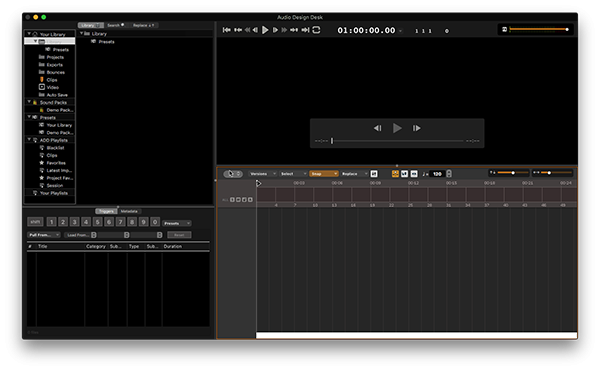Open the Select dropdown in timeline toolbar
The image size is (600, 371).
(293, 174)
